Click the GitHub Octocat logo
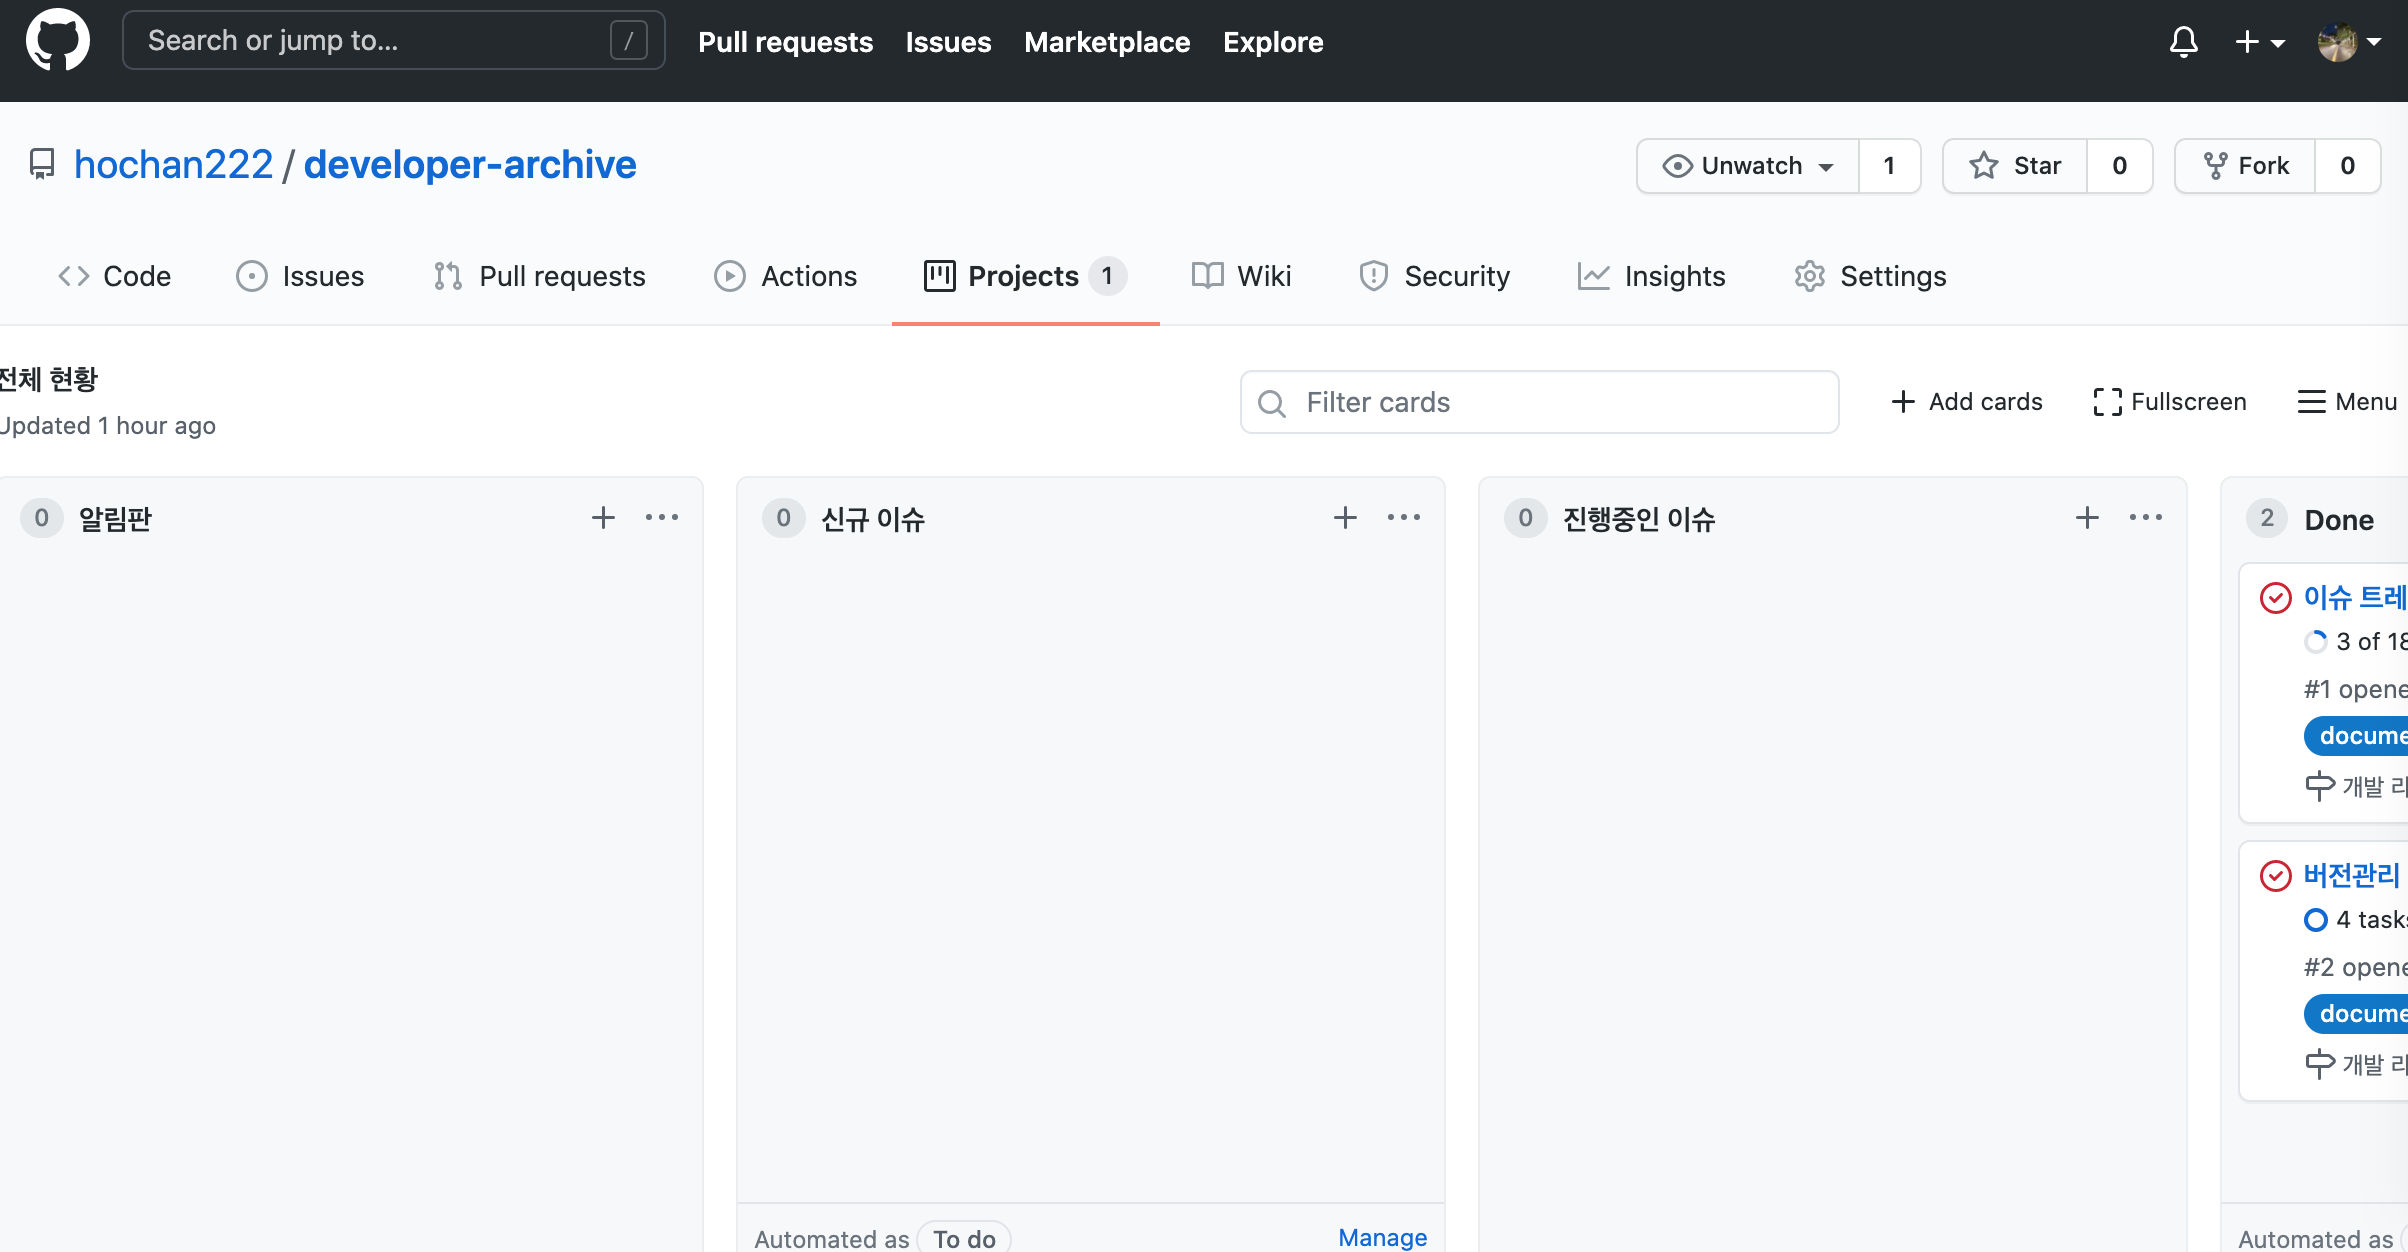2408x1252 pixels. pyautogui.click(x=57, y=41)
